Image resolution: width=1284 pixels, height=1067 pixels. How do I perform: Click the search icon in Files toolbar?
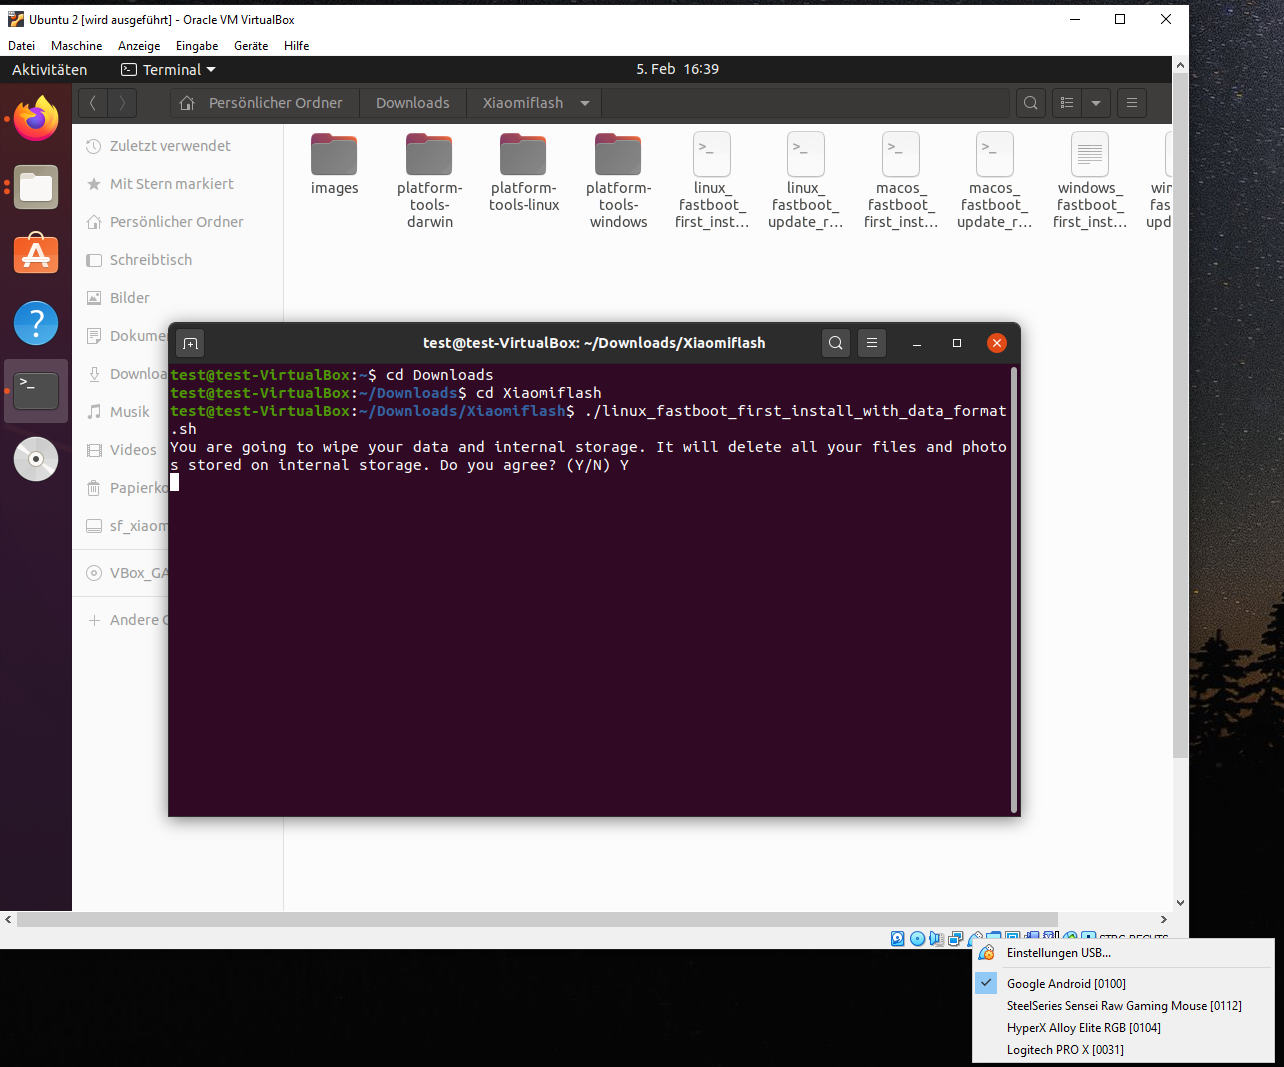point(1031,102)
